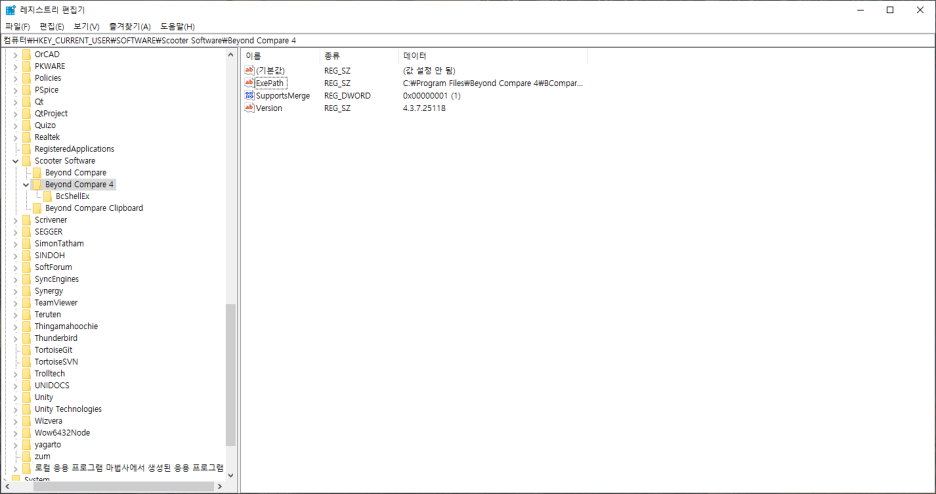
Task: Click the Thingamahoochie folder icon
Action: [26, 326]
